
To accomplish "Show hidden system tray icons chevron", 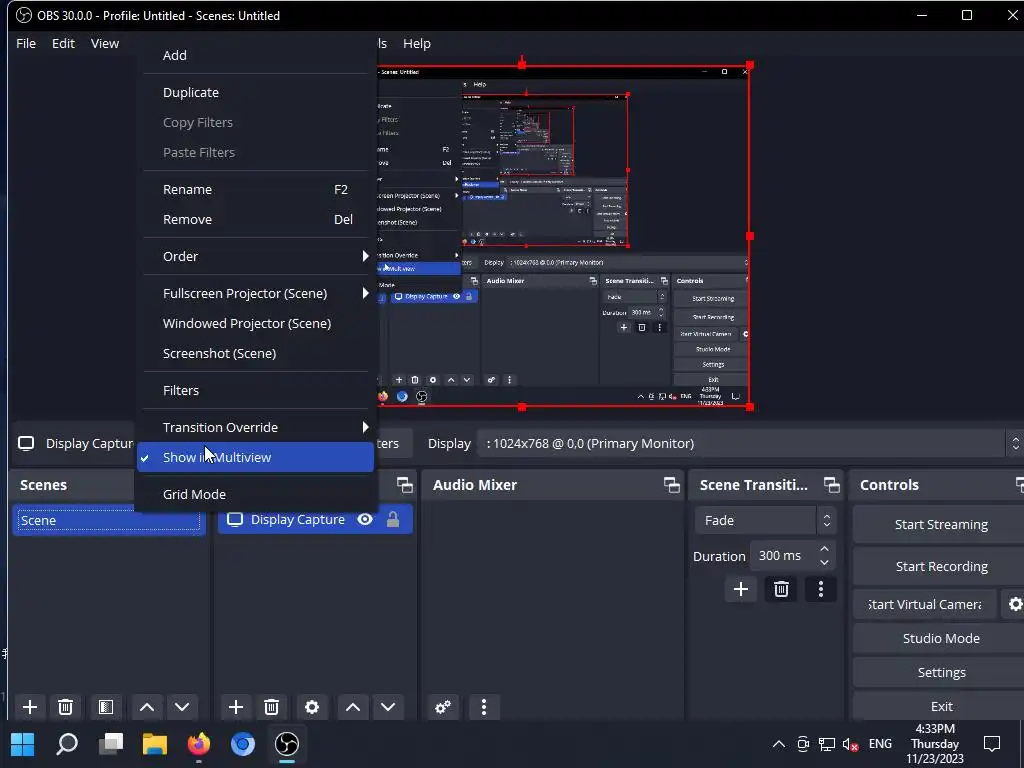I will [778, 744].
